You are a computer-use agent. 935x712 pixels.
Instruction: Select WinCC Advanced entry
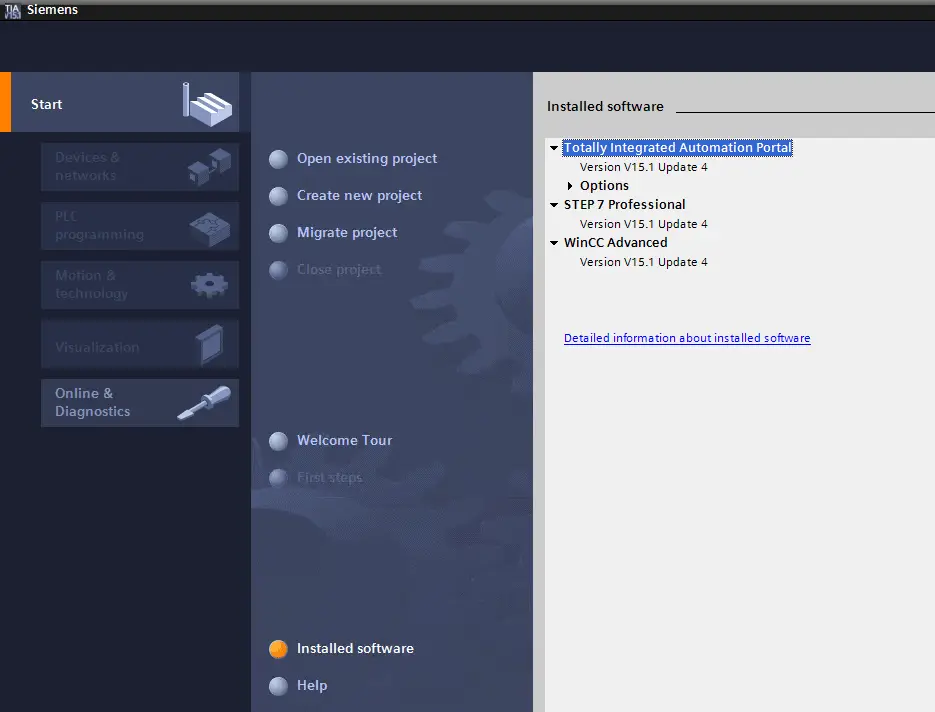(x=615, y=243)
